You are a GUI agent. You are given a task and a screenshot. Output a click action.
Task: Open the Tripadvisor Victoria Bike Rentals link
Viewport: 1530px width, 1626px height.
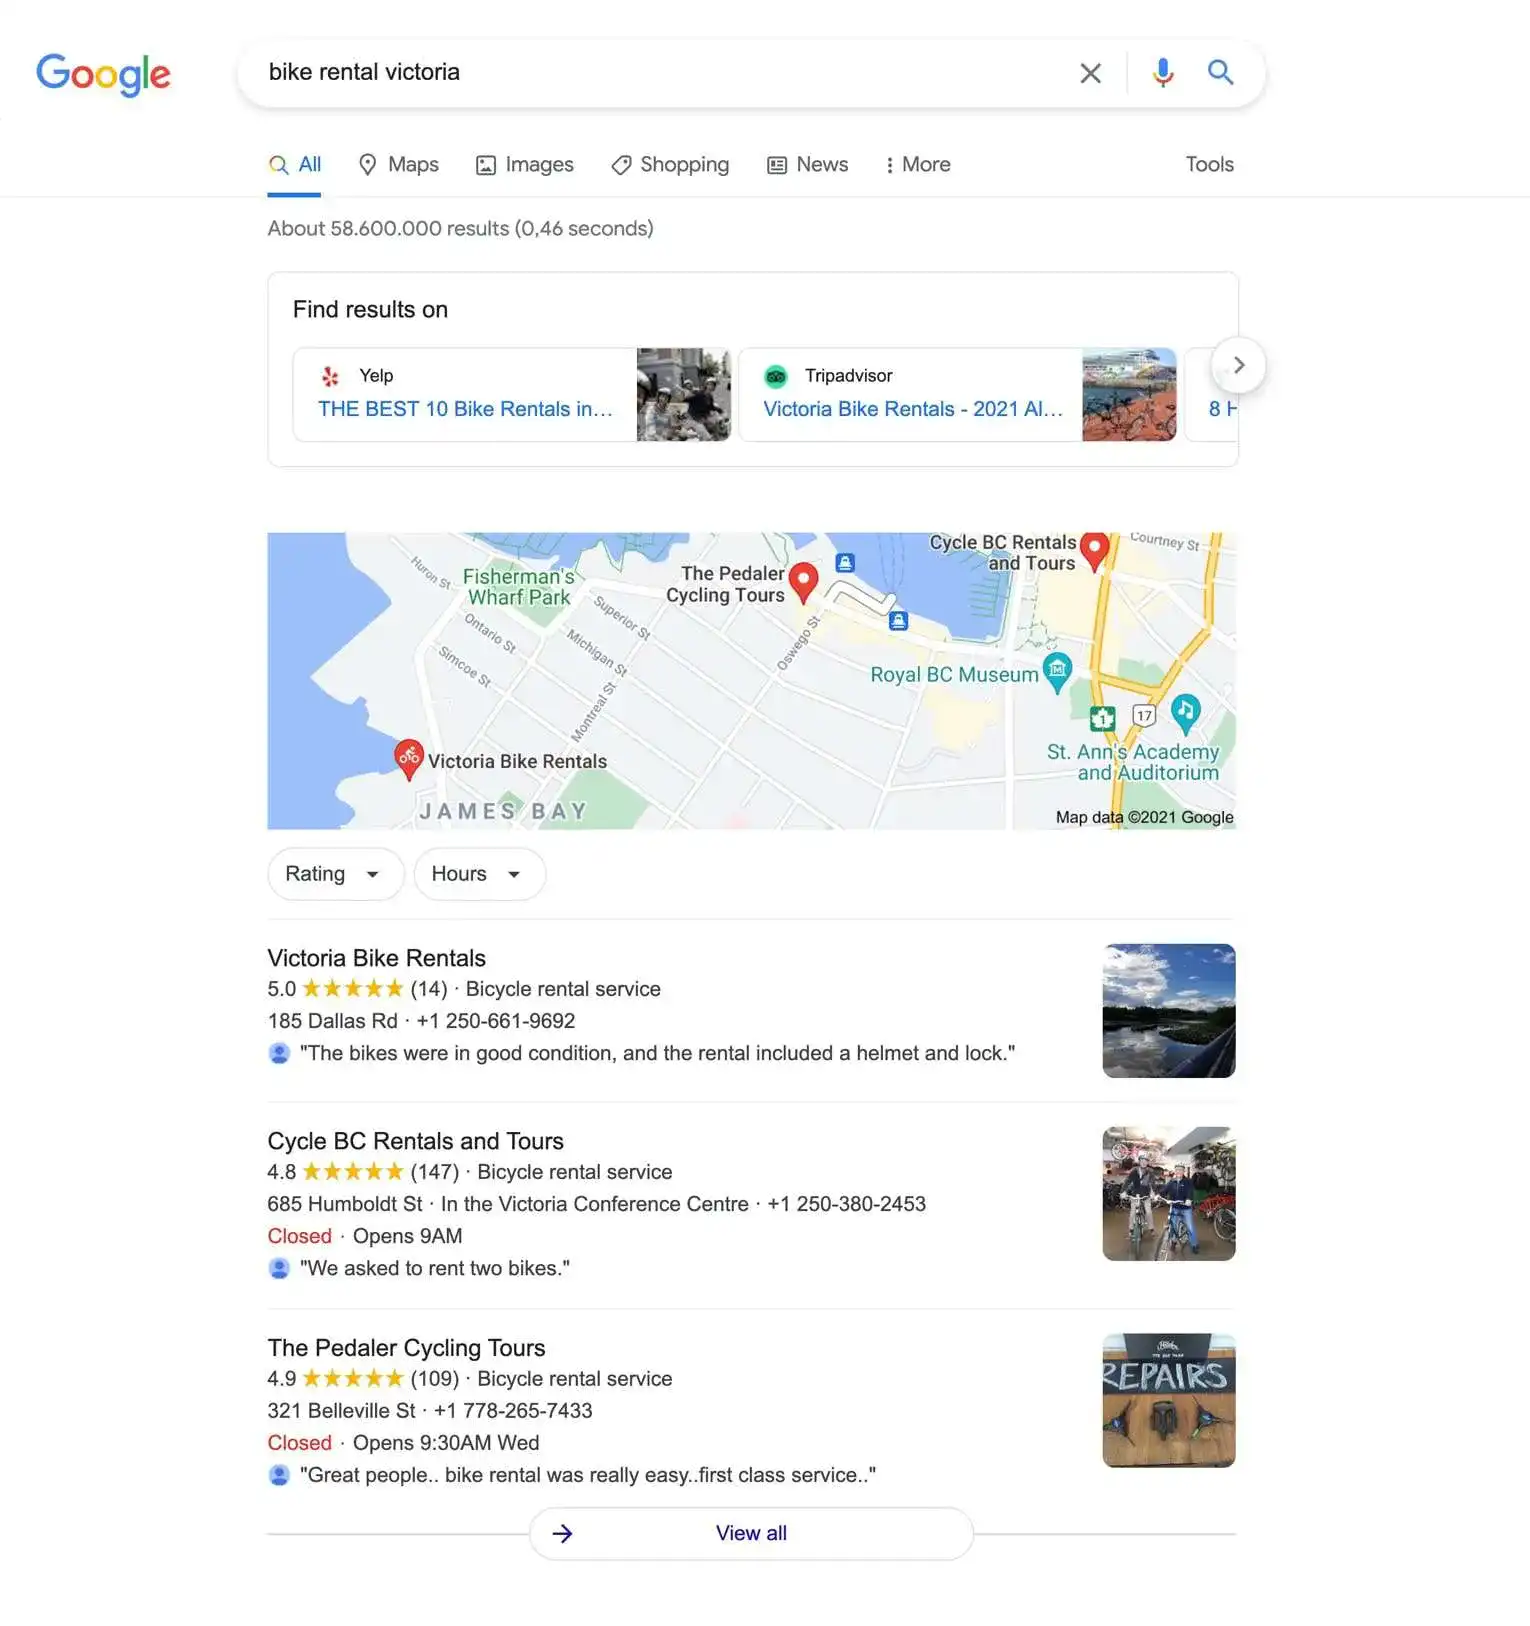click(913, 409)
